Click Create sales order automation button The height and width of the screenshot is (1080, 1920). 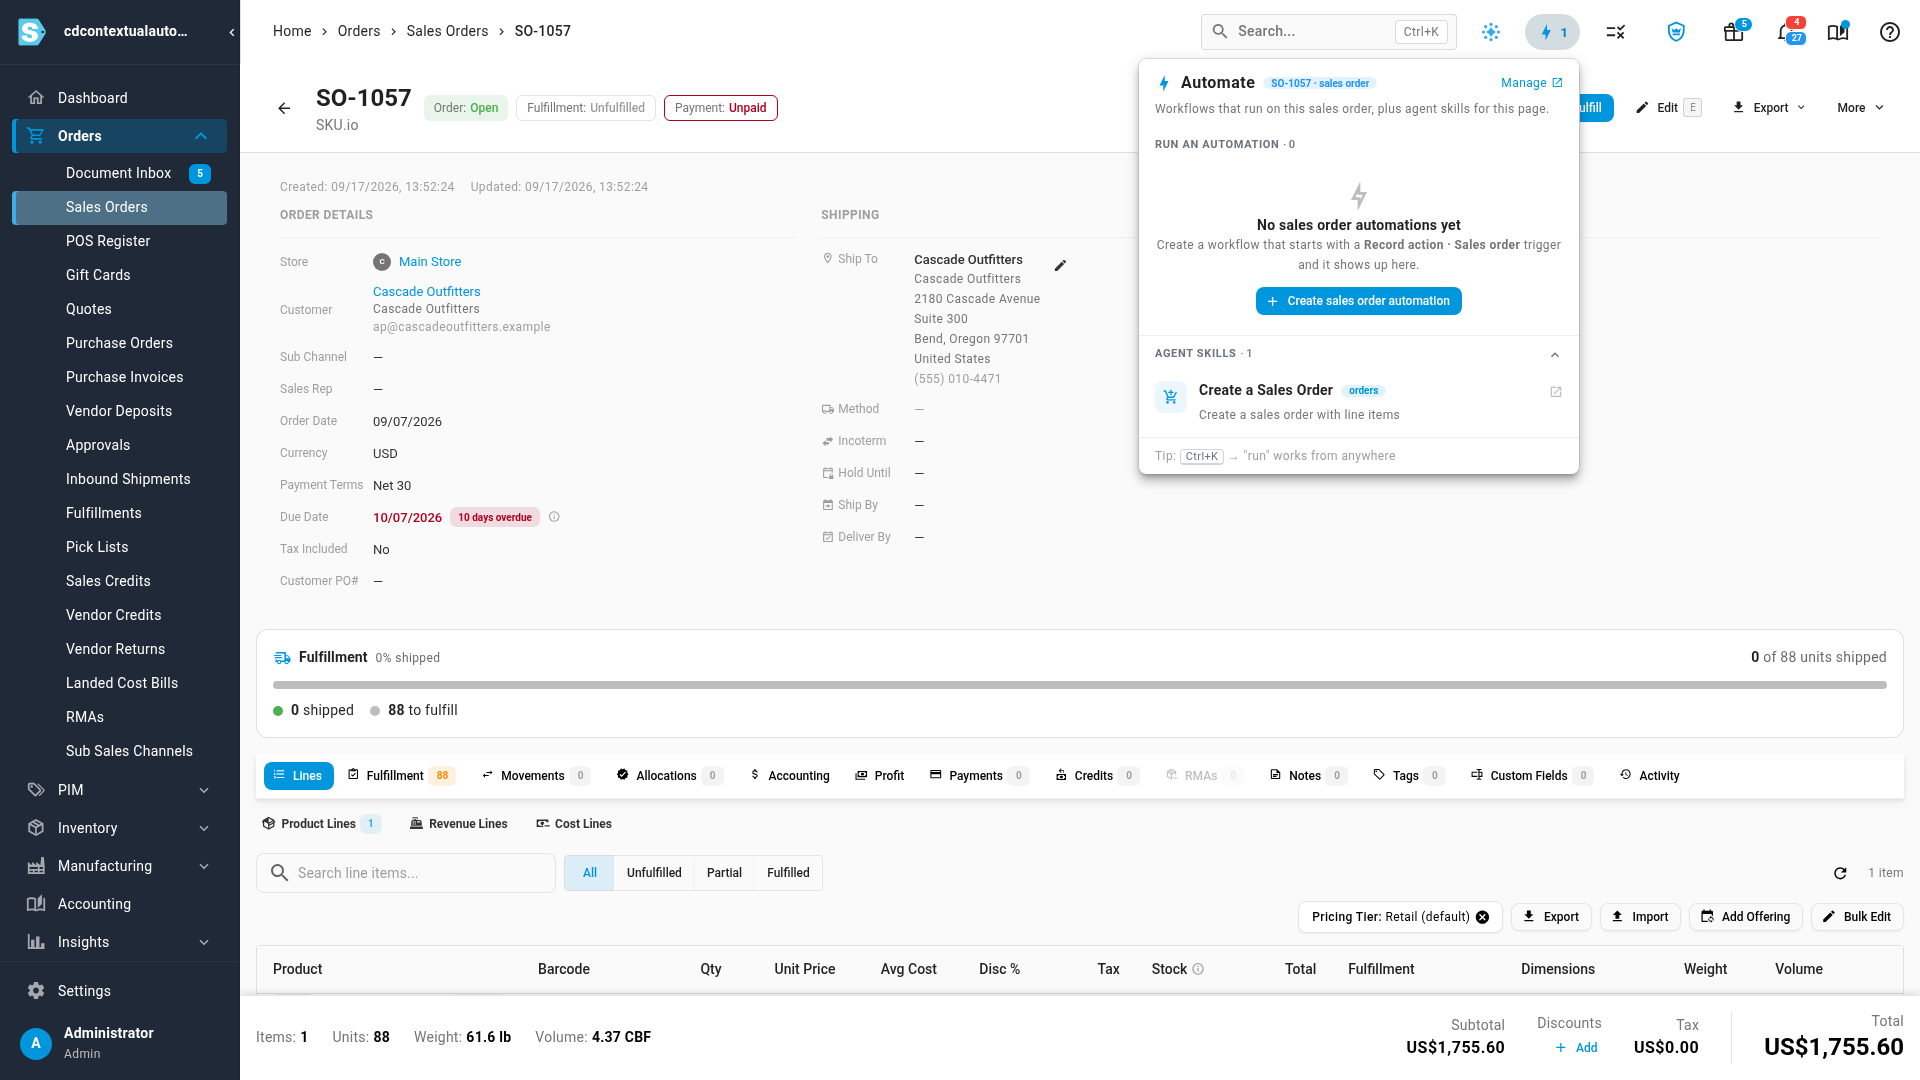(1359, 301)
